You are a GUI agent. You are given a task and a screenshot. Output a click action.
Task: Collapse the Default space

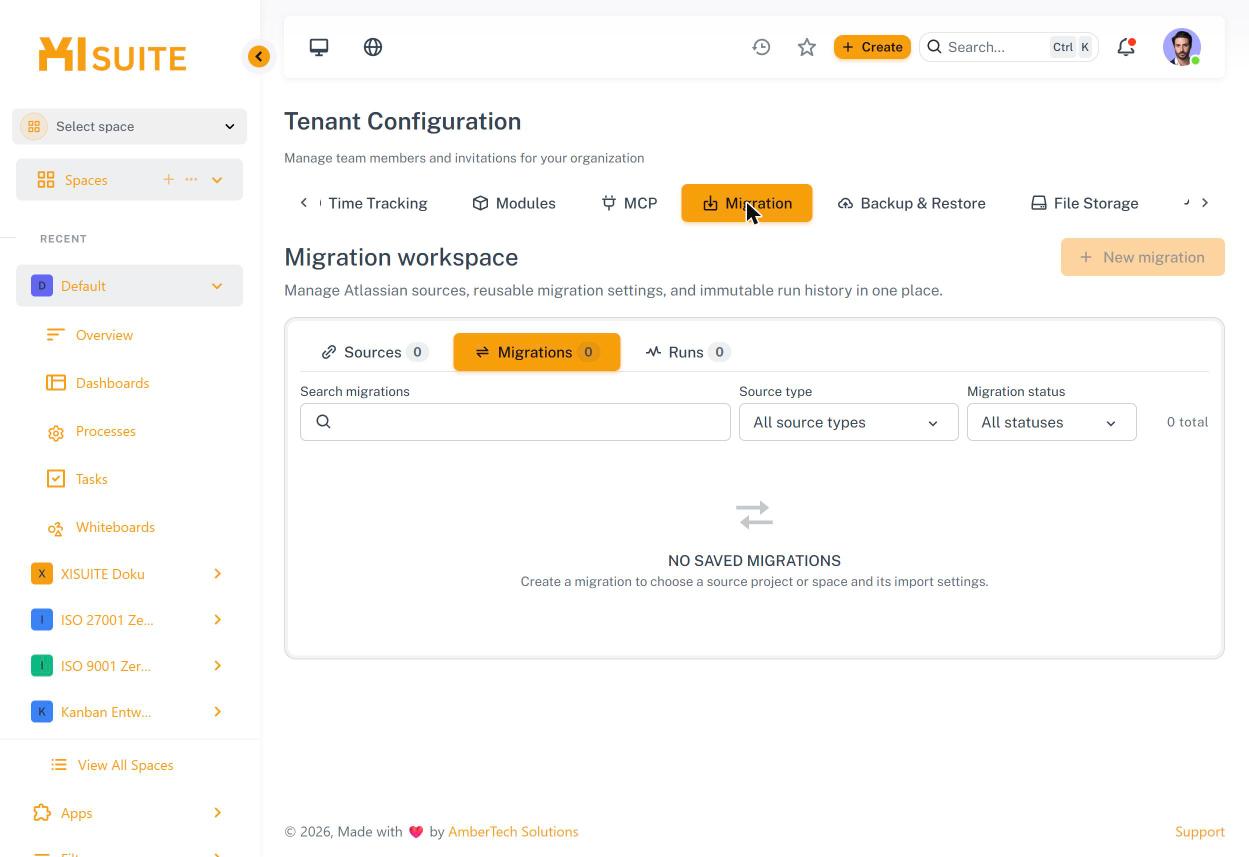(x=217, y=286)
